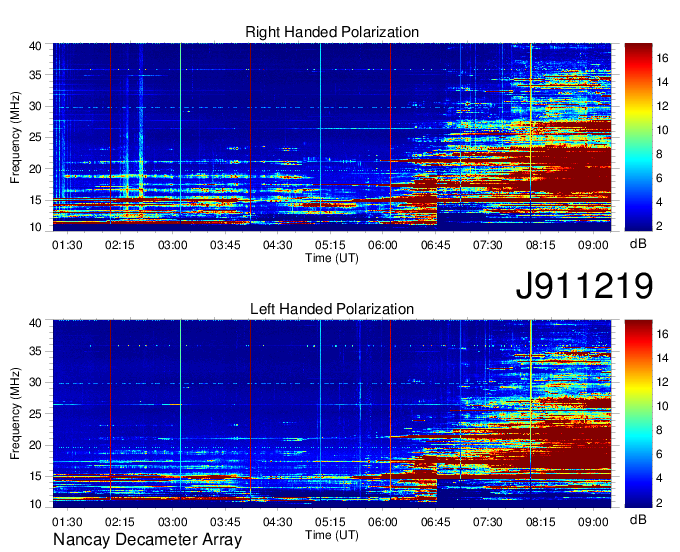Click "07:30" time tick on Right Handed plot

coord(487,245)
